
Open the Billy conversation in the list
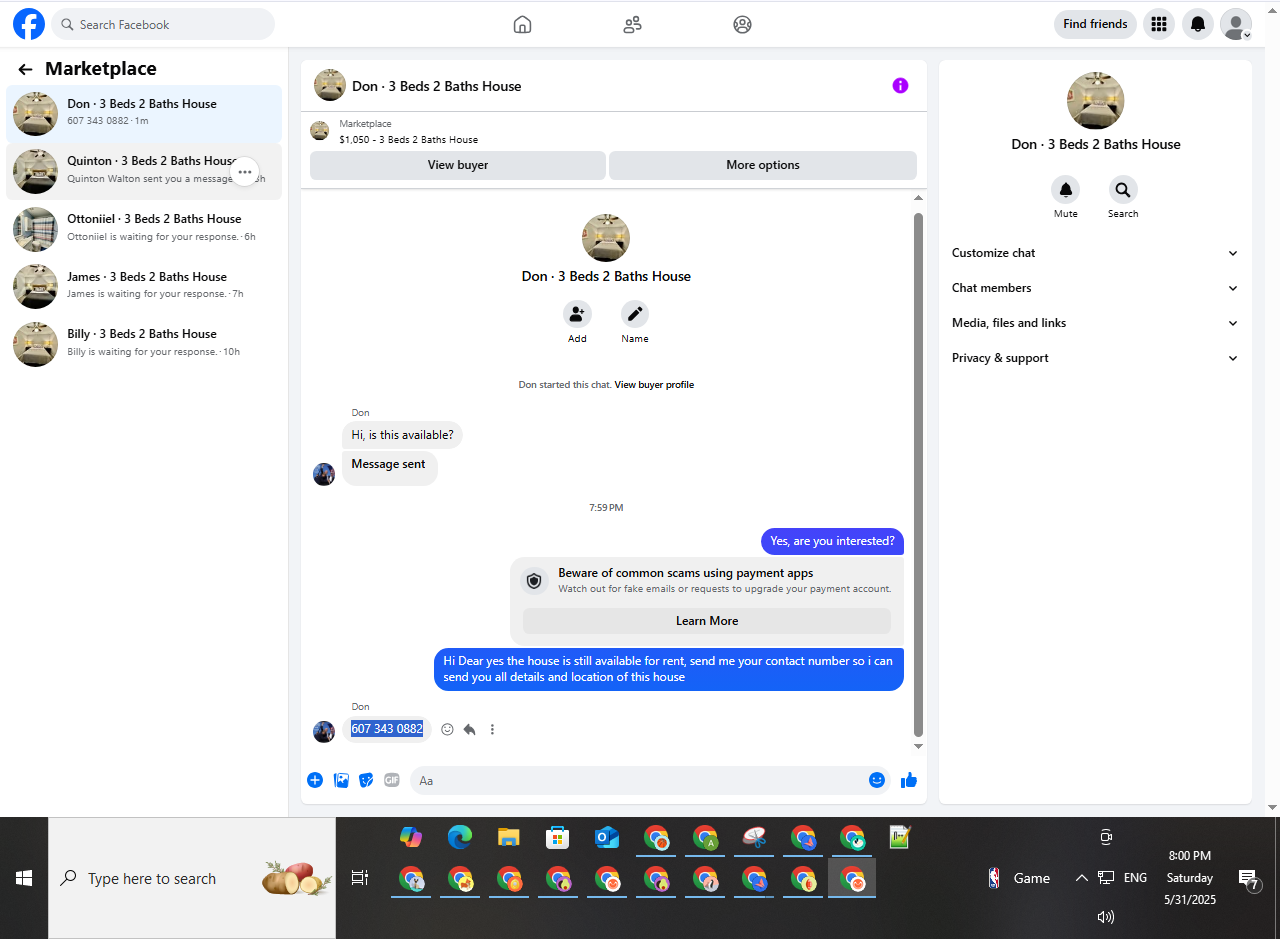point(144,344)
